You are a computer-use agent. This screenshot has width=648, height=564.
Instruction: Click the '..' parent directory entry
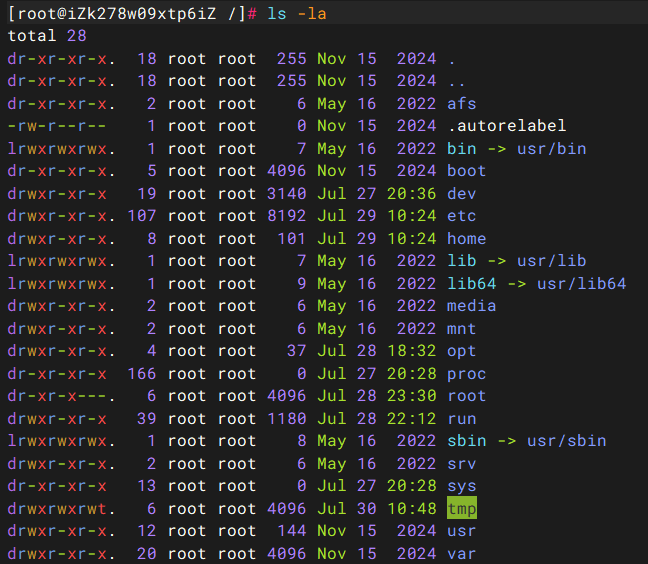coord(457,83)
